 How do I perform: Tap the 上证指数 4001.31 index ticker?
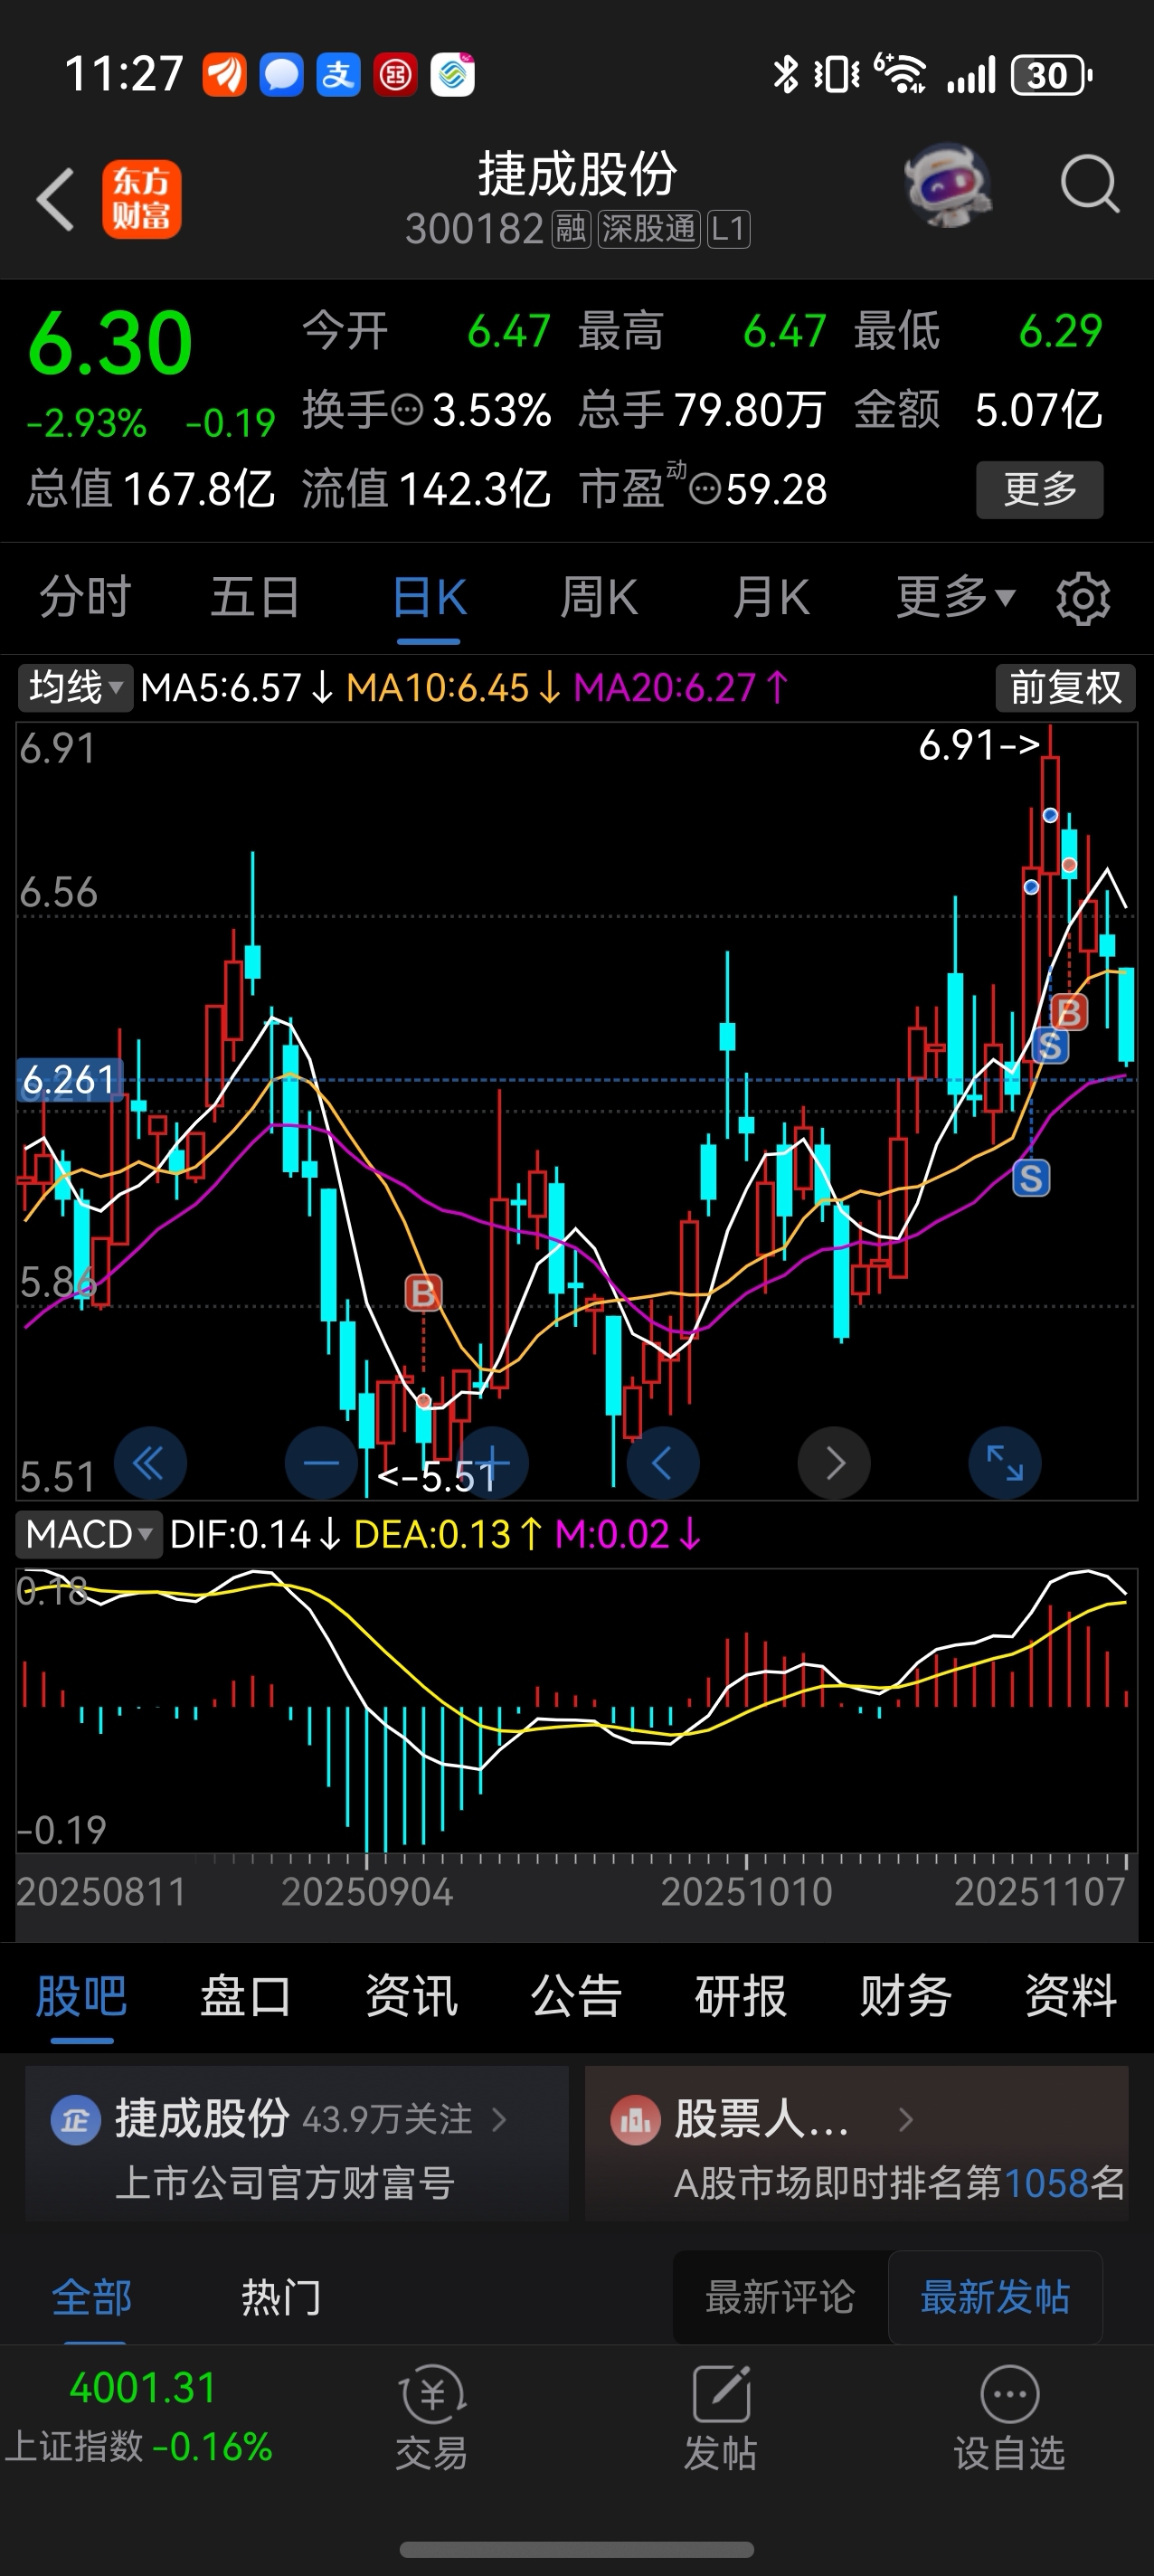[140, 2417]
